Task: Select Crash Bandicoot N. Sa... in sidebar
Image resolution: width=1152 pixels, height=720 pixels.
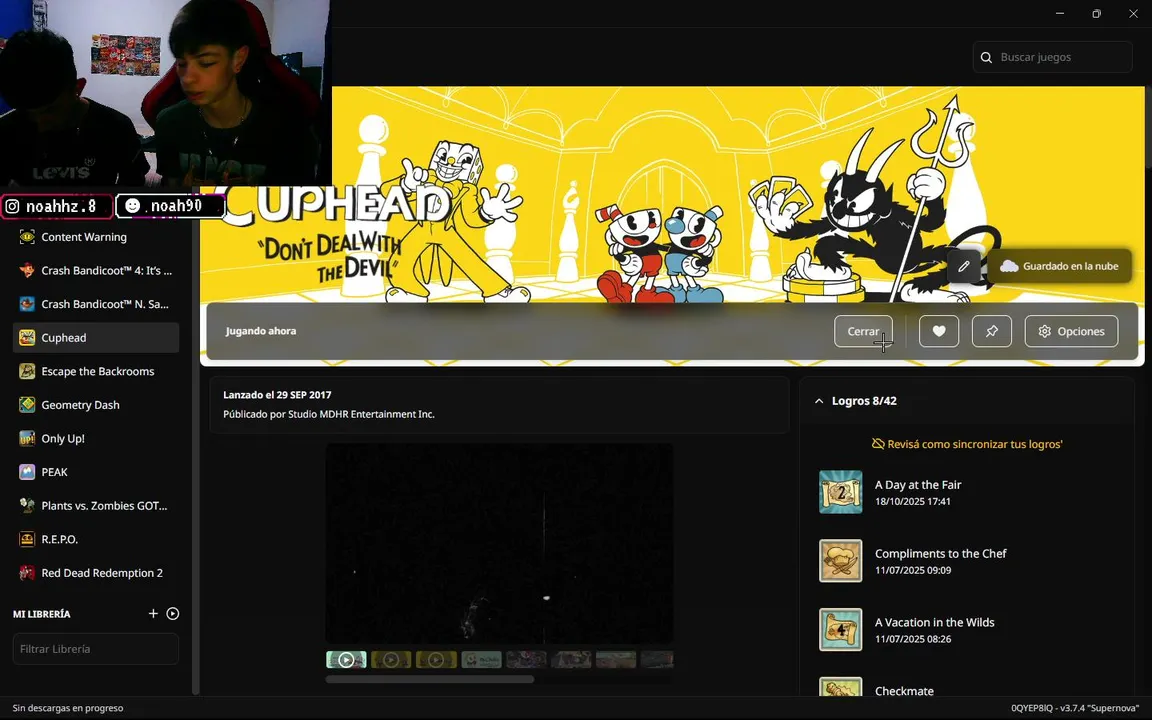Action: point(96,304)
